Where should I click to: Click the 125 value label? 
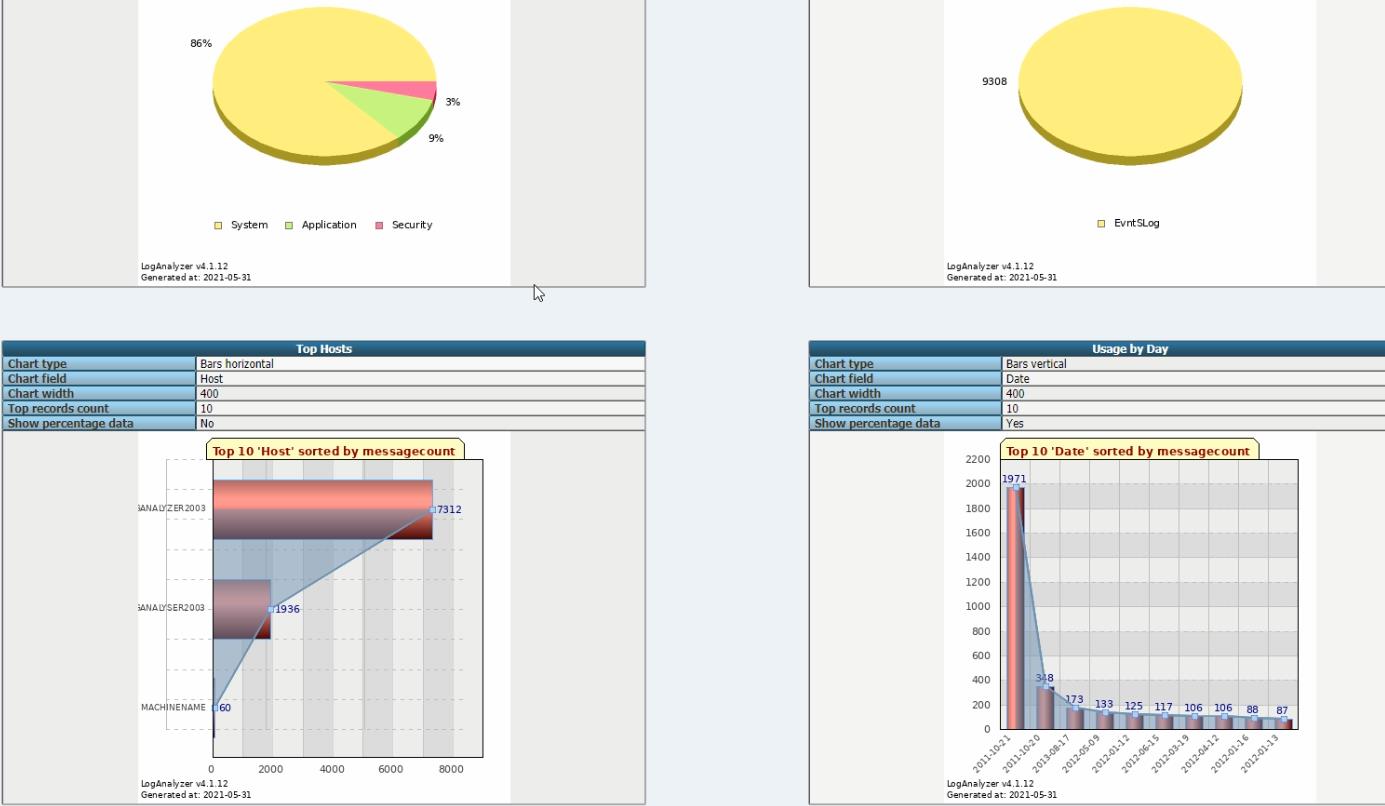pos(1133,706)
